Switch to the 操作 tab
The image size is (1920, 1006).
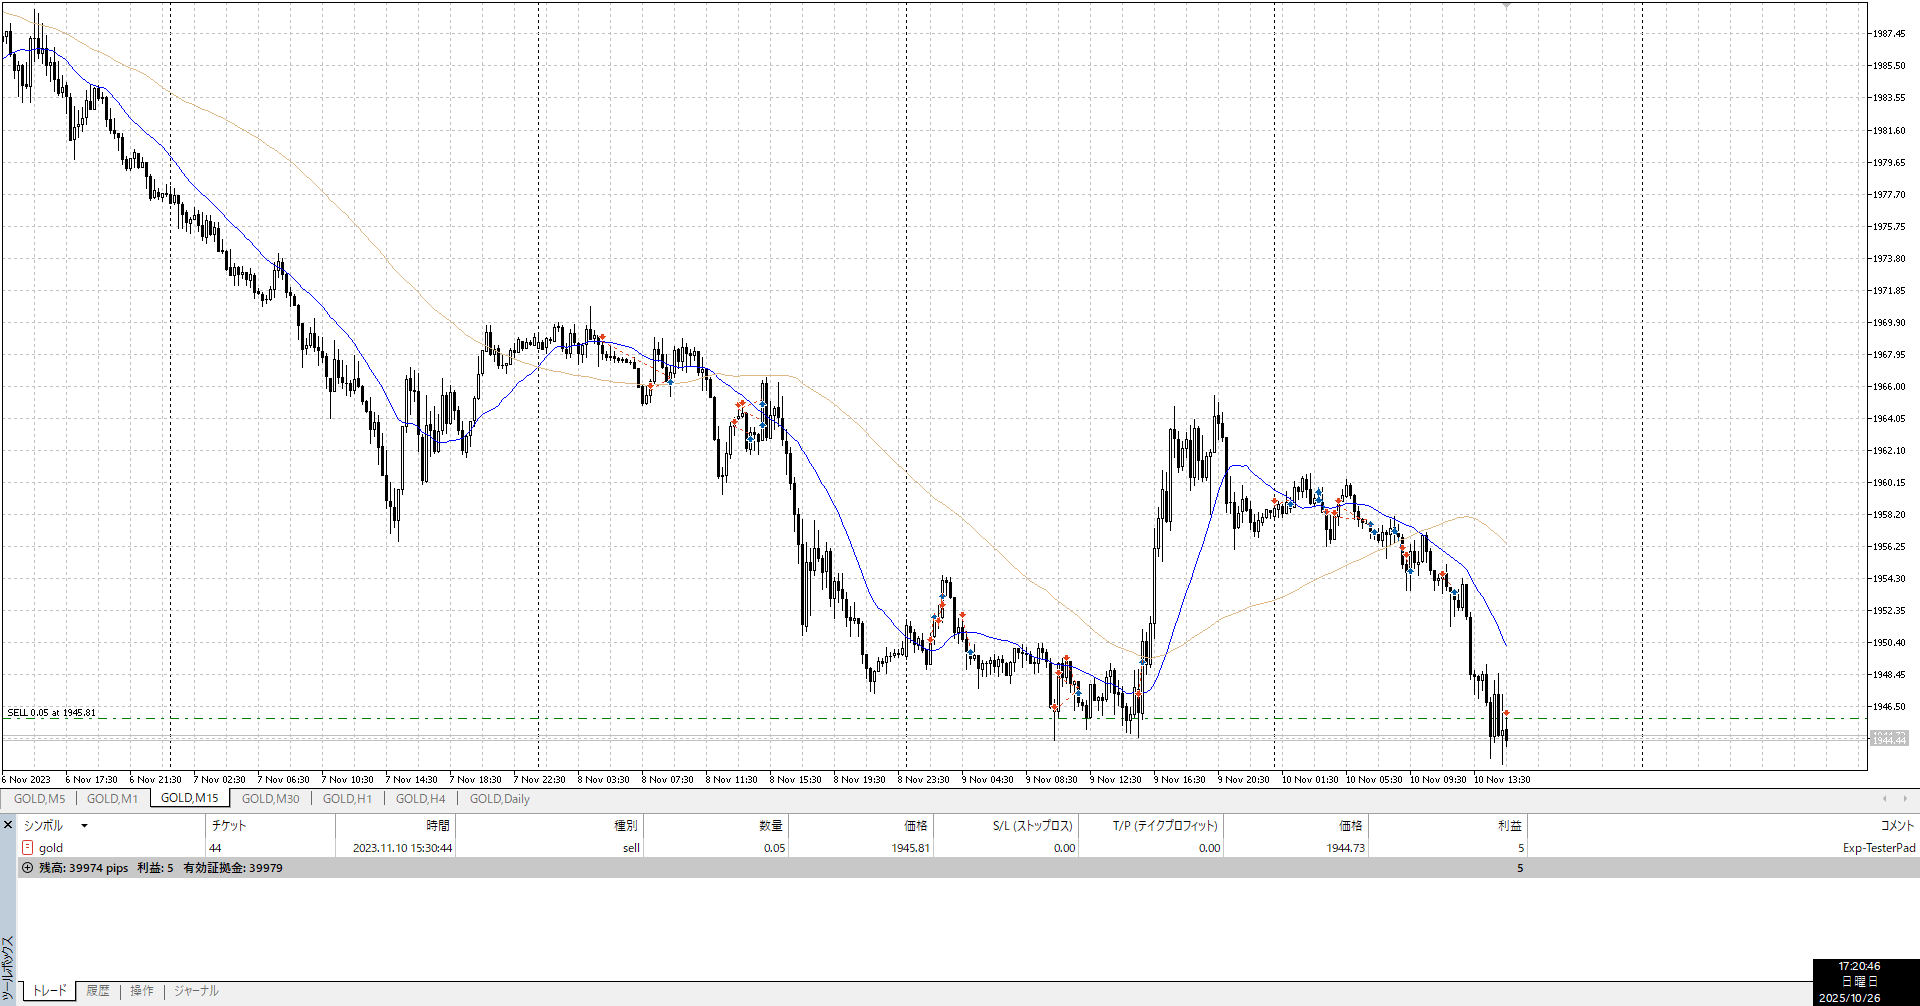point(142,991)
